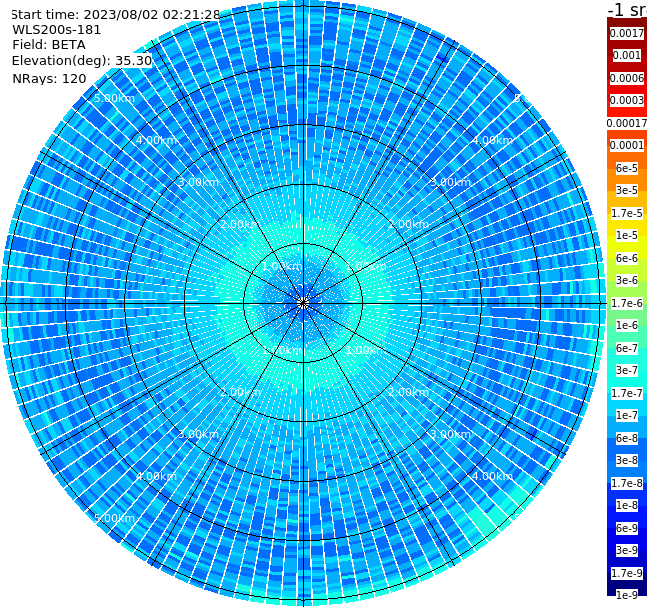
Task: Click the 1e-7 colorbar value
Action: (627, 415)
